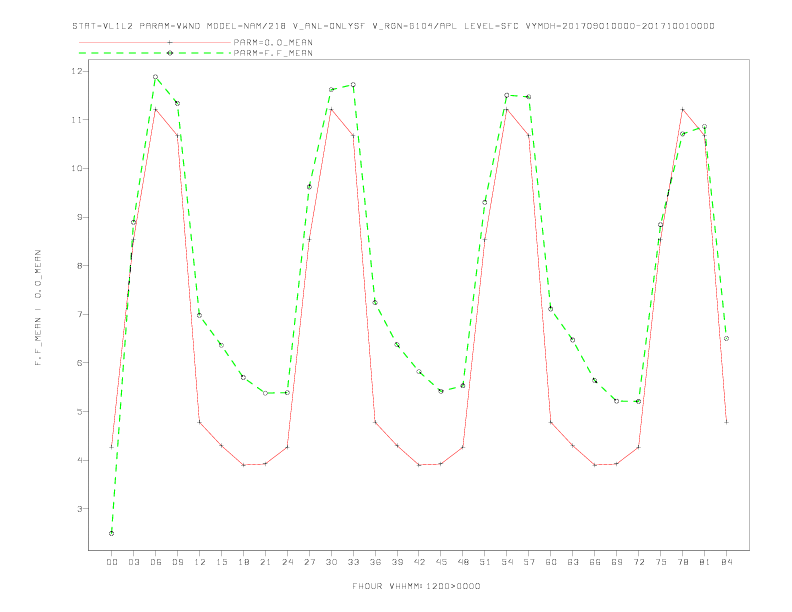Click x-axis hour label 42
Screen dimensions: 792x612
[419, 562]
